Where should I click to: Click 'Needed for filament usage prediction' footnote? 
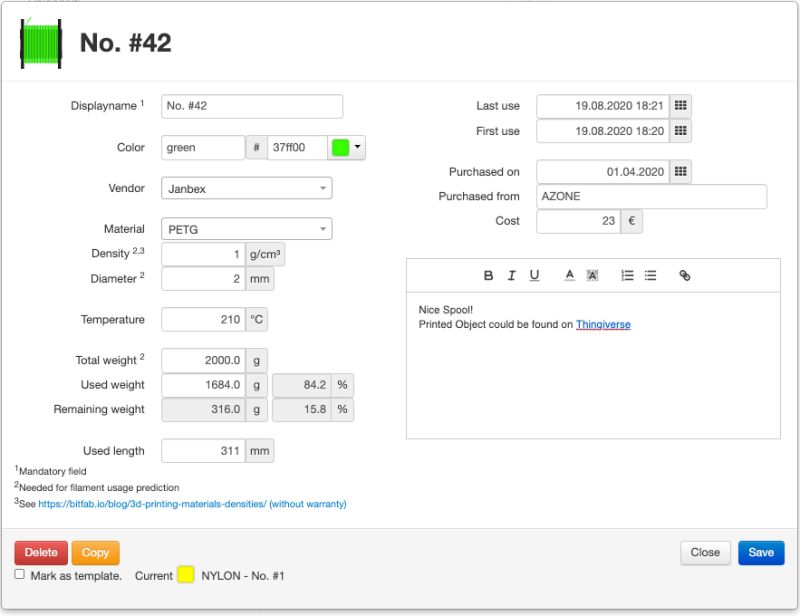point(99,488)
